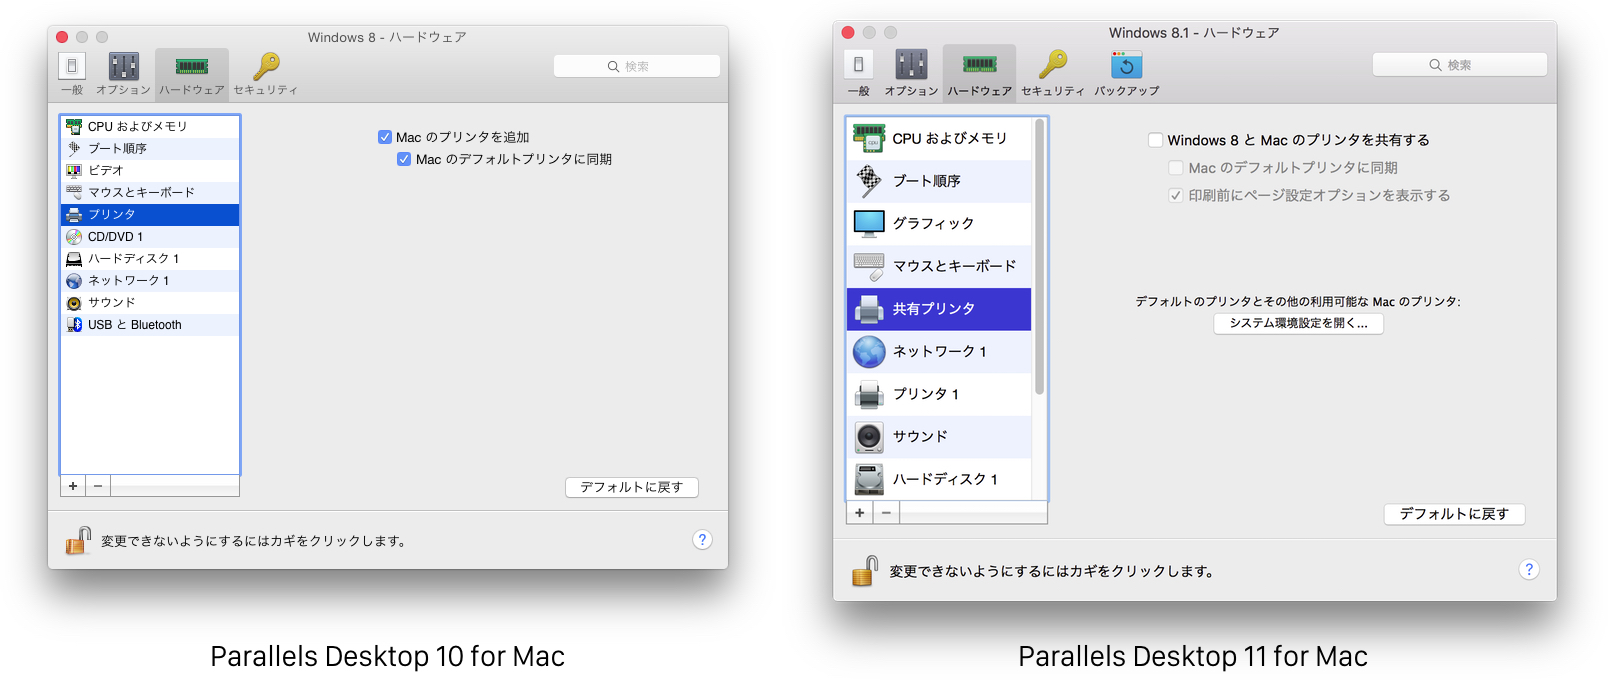Open オプション tab in Windows 8 window
1620x685 pixels.
[x=123, y=74]
